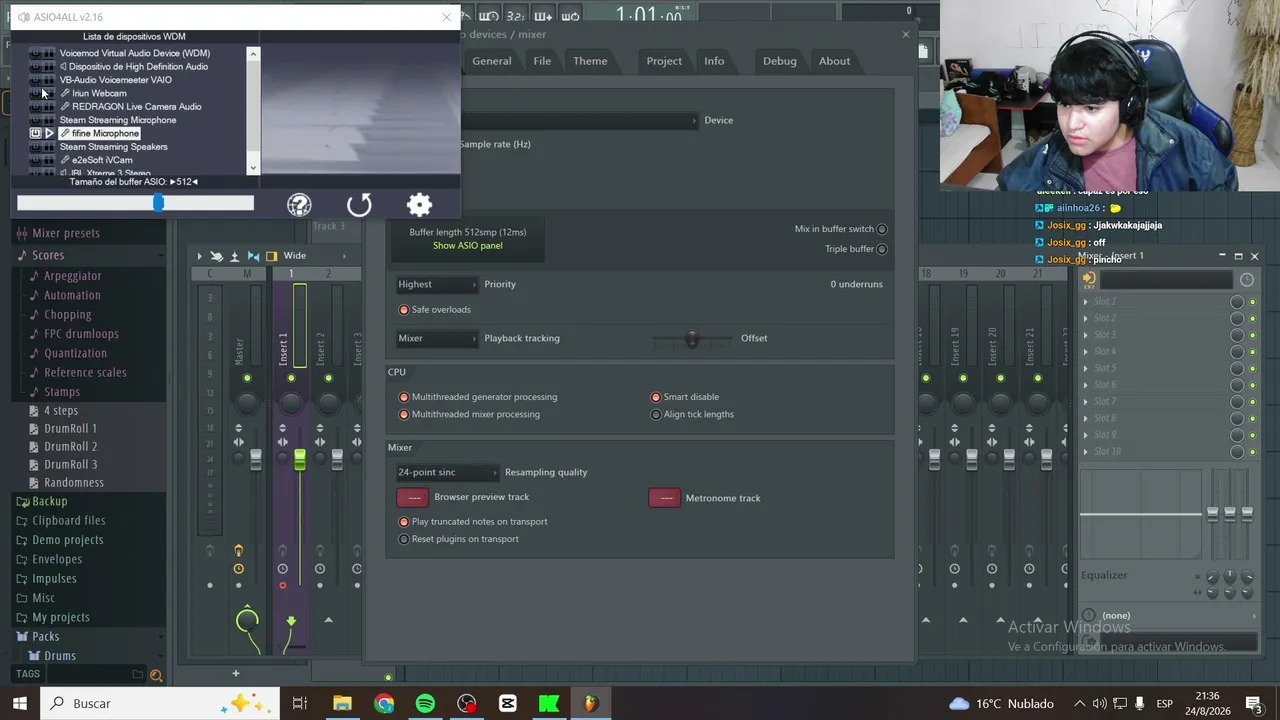Expand the fifine Microphone device entry
The height and width of the screenshot is (720, 1280).
pos(49,133)
